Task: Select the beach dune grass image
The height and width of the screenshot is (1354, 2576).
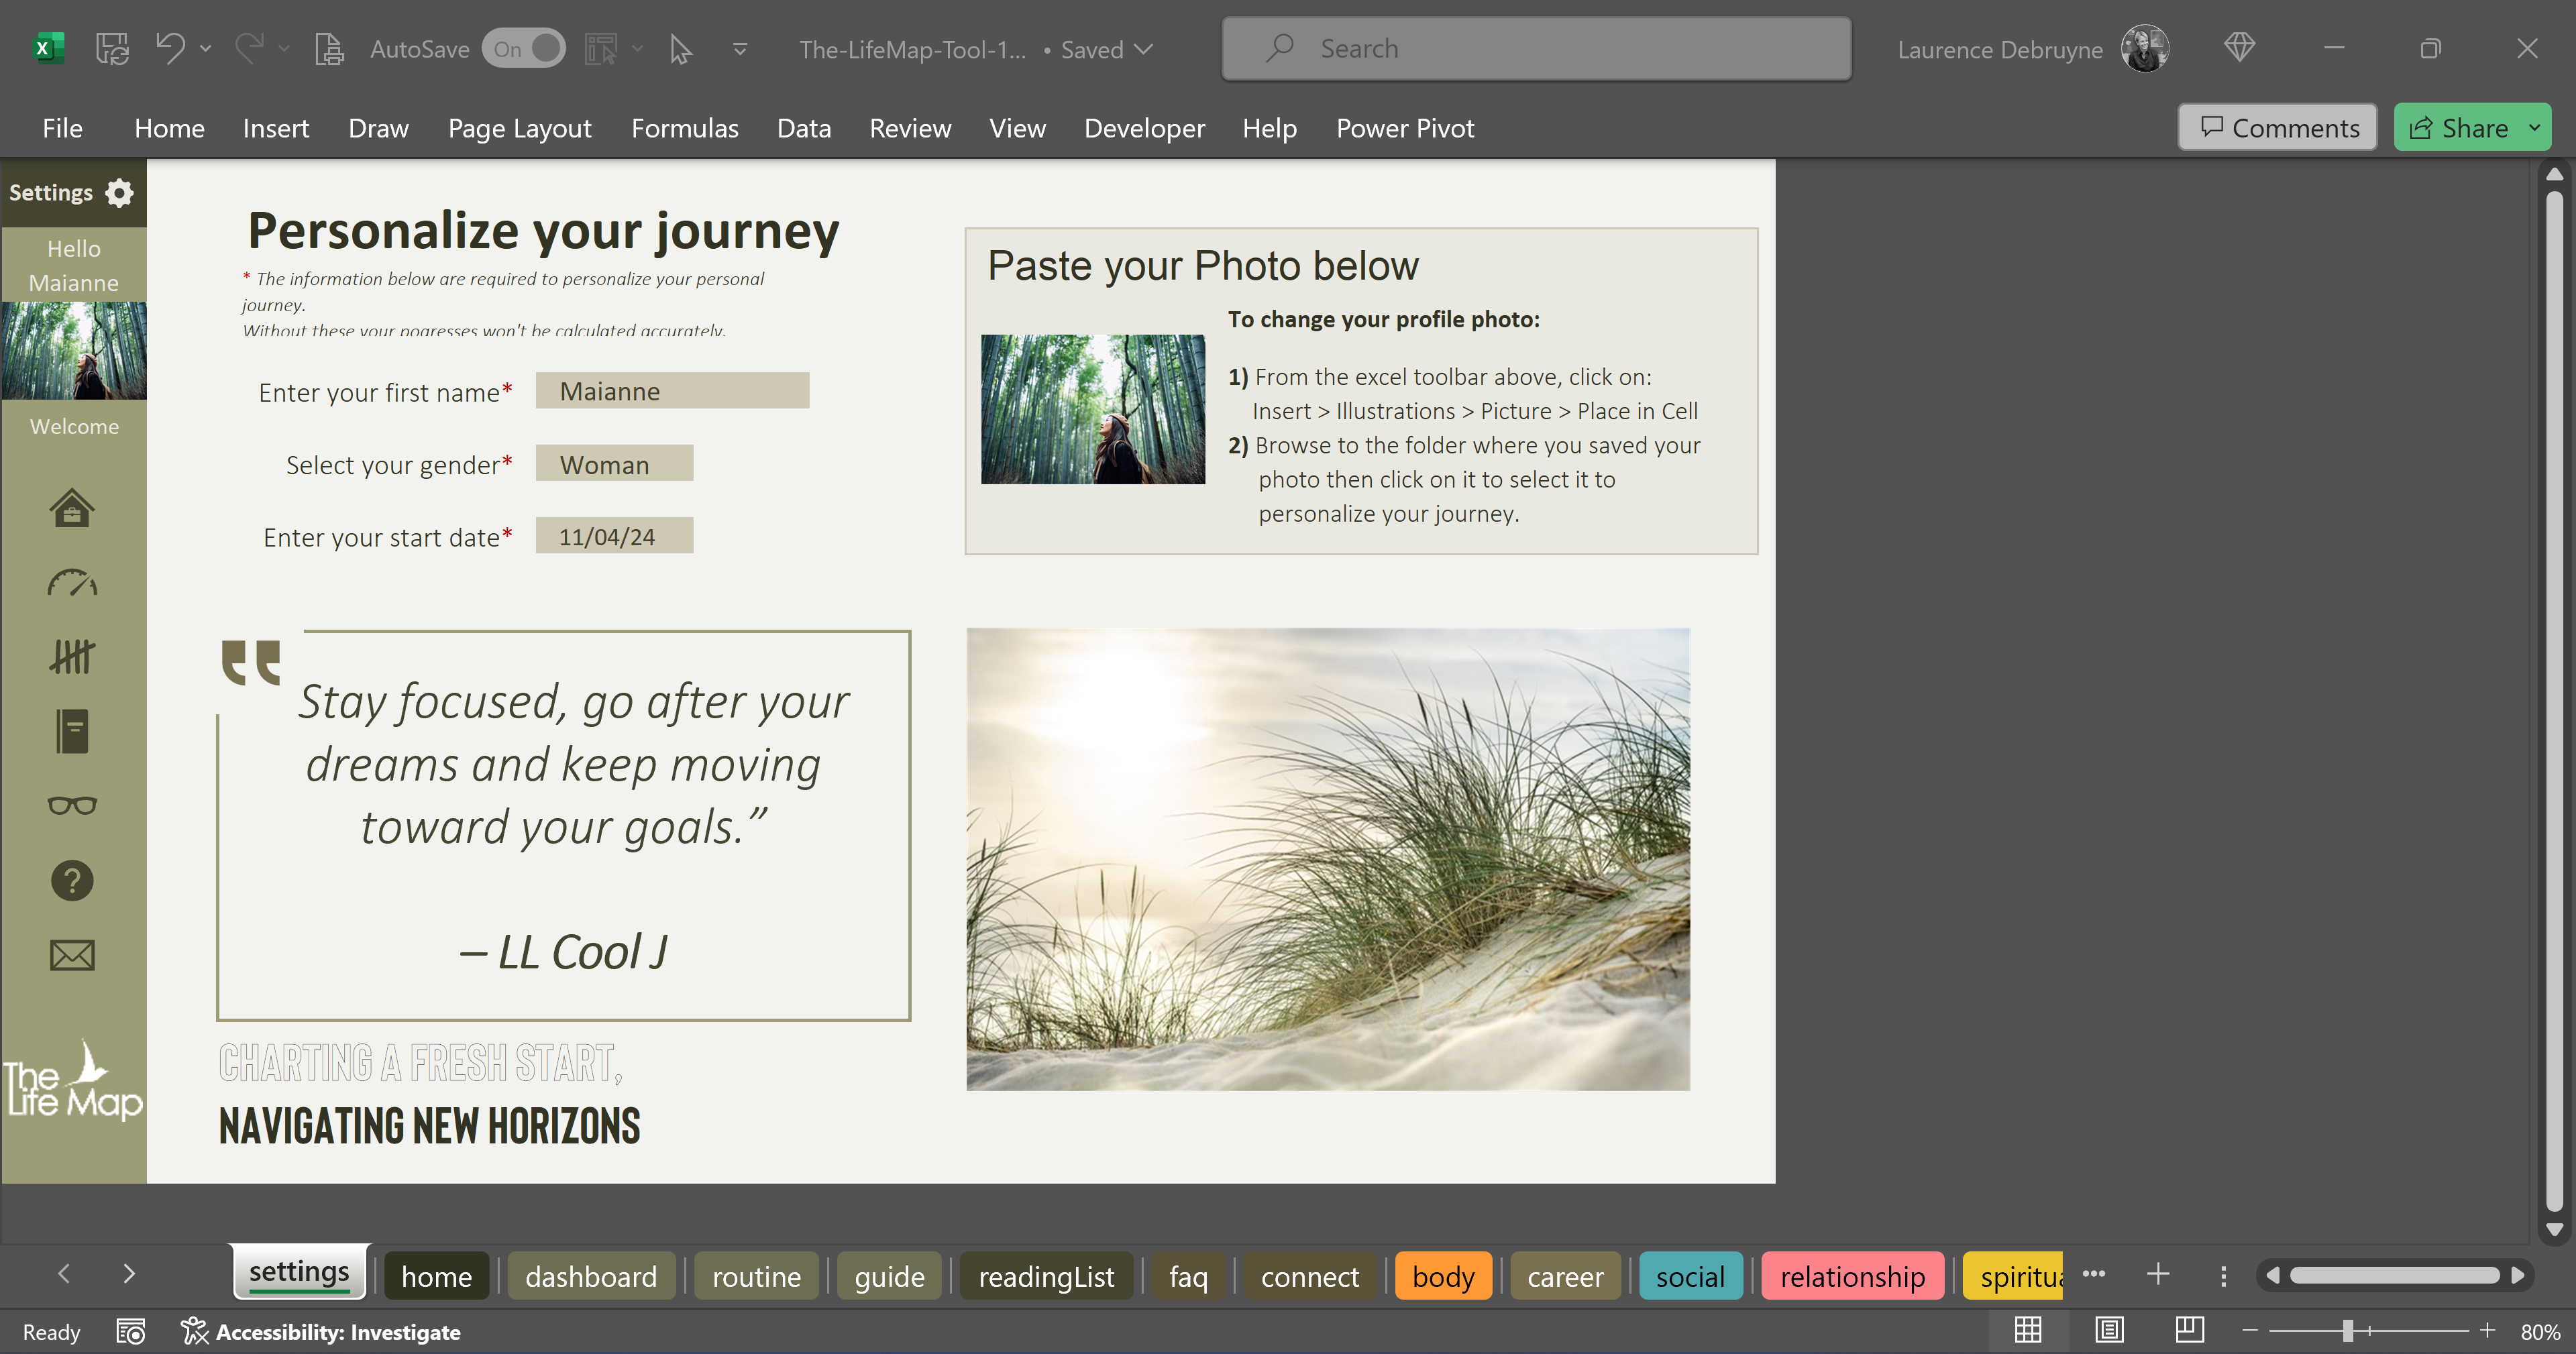Action: point(1328,858)
